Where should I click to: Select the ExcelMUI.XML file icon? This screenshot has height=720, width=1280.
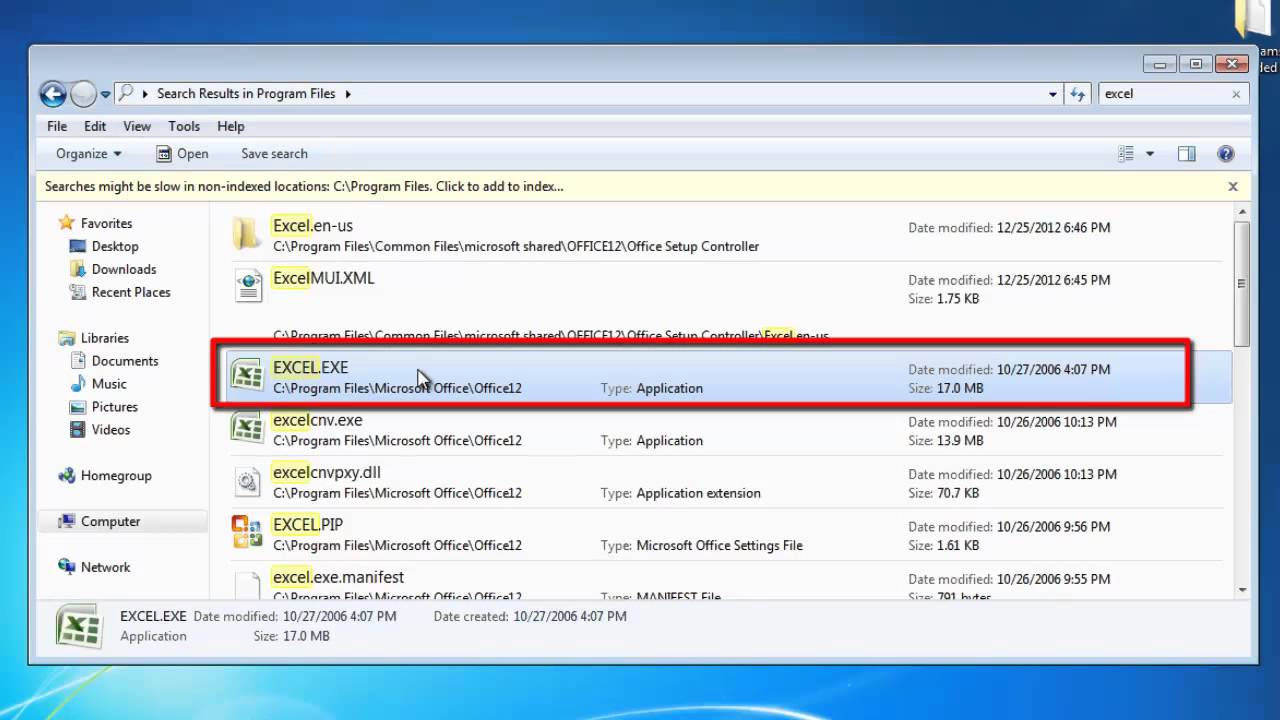tap(248, 285)
